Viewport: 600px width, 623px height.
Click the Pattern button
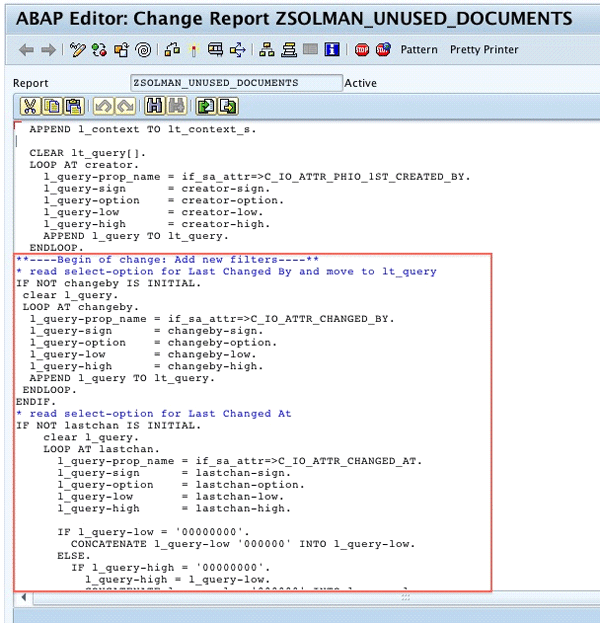pyautogui.click(x=419, y=50)
